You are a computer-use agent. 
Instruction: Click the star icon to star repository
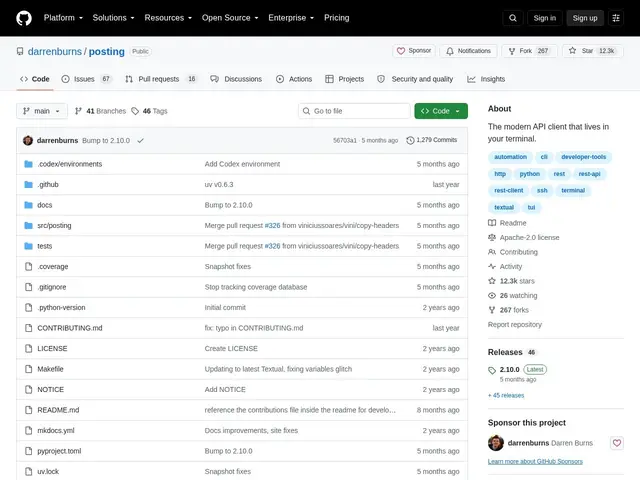point(572,51)
